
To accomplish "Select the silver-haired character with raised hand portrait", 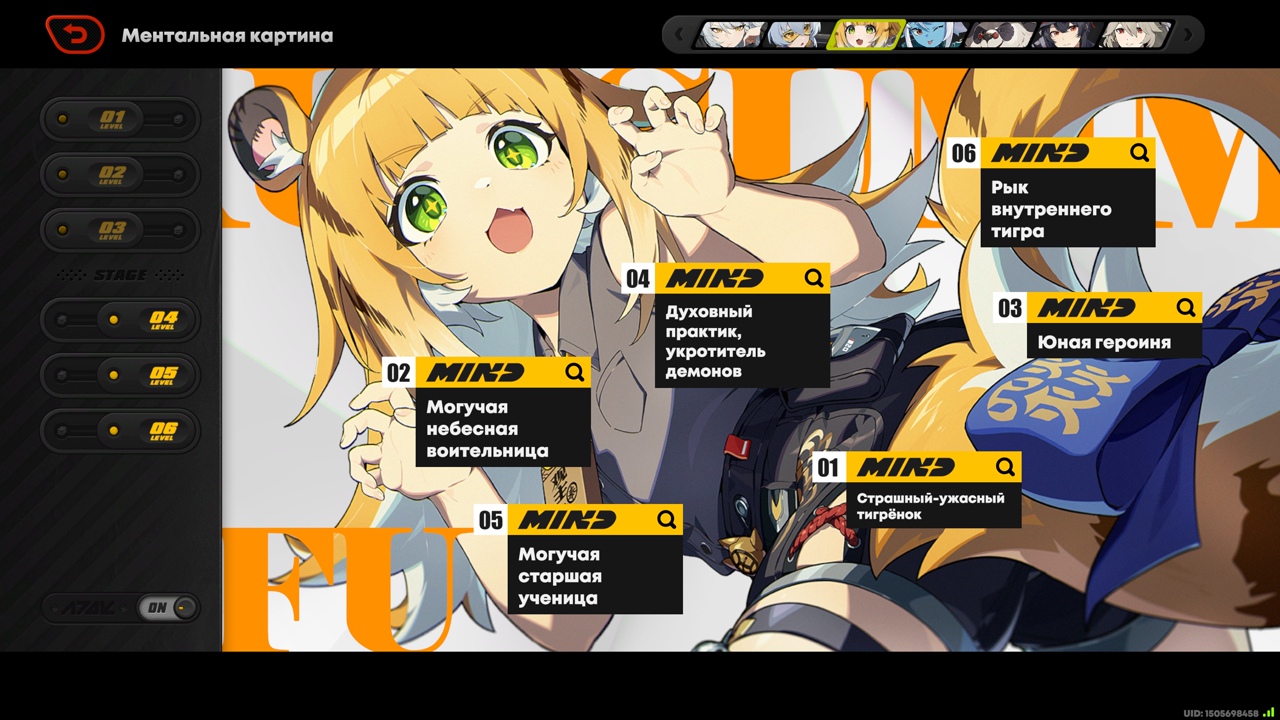I will tap(731, 35).
